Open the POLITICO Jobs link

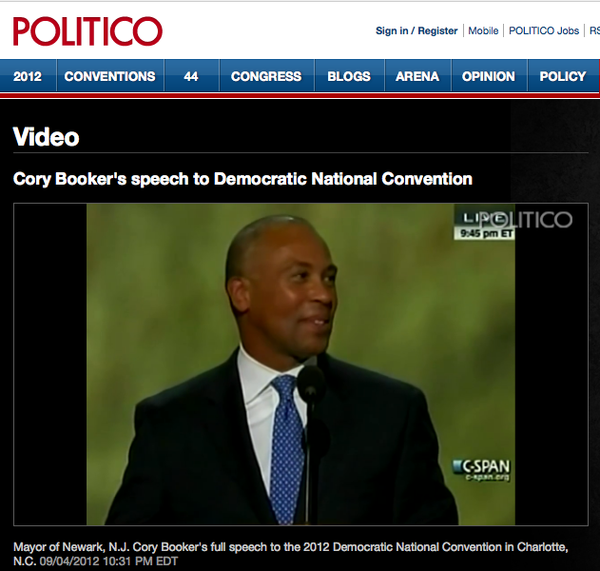[544, 31]
